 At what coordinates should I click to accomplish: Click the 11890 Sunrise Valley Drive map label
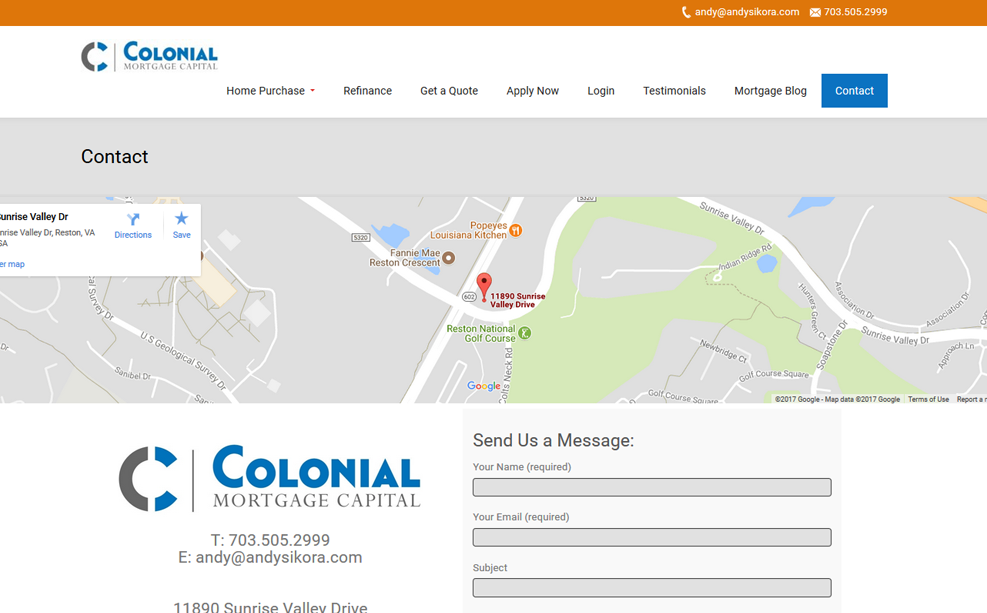[x=517, y=300]
